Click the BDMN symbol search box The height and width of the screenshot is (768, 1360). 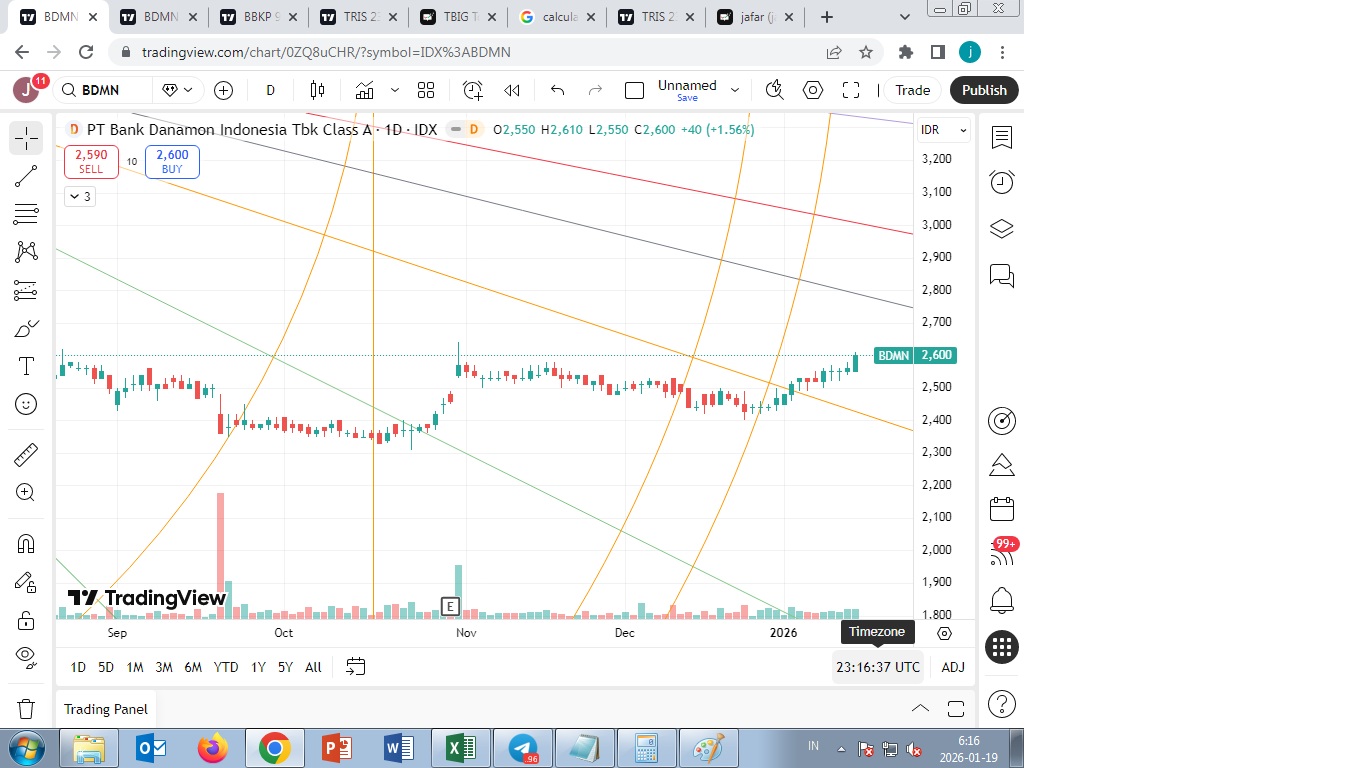104,90
